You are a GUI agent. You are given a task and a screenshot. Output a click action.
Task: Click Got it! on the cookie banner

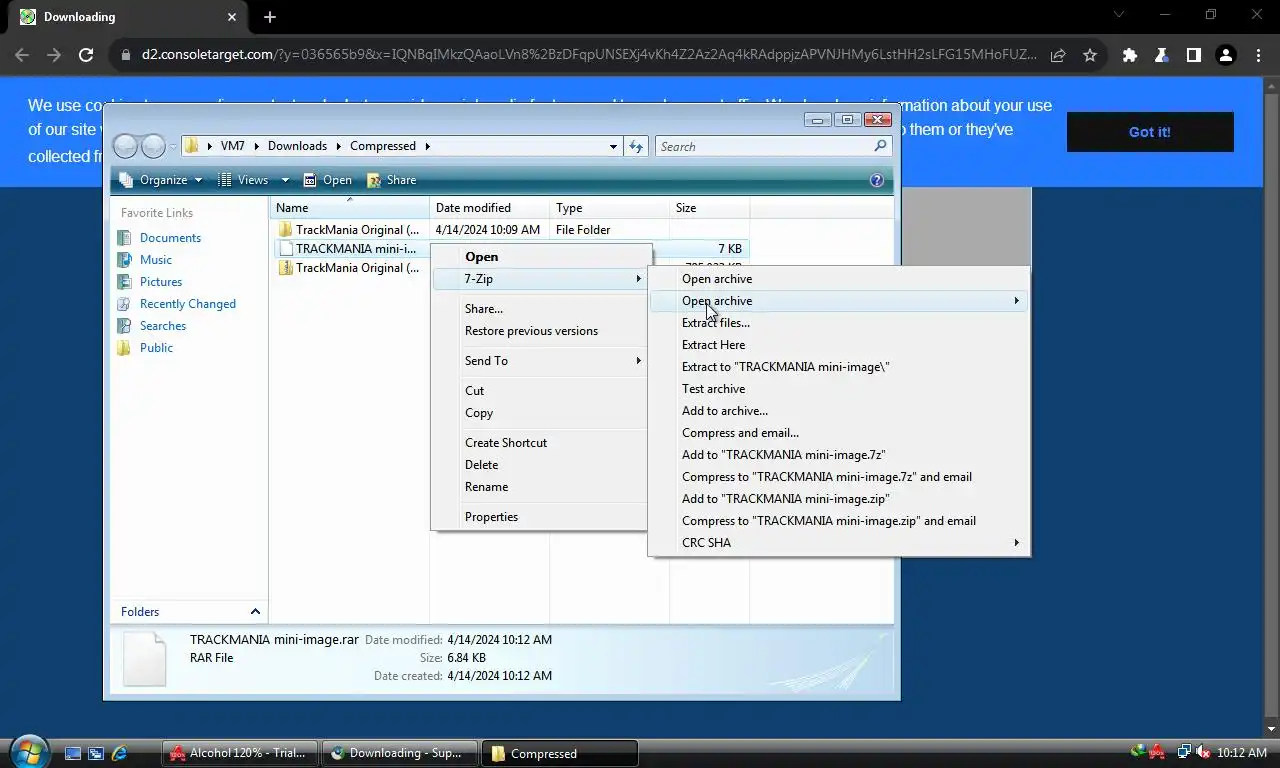(x=1150, y=132)
